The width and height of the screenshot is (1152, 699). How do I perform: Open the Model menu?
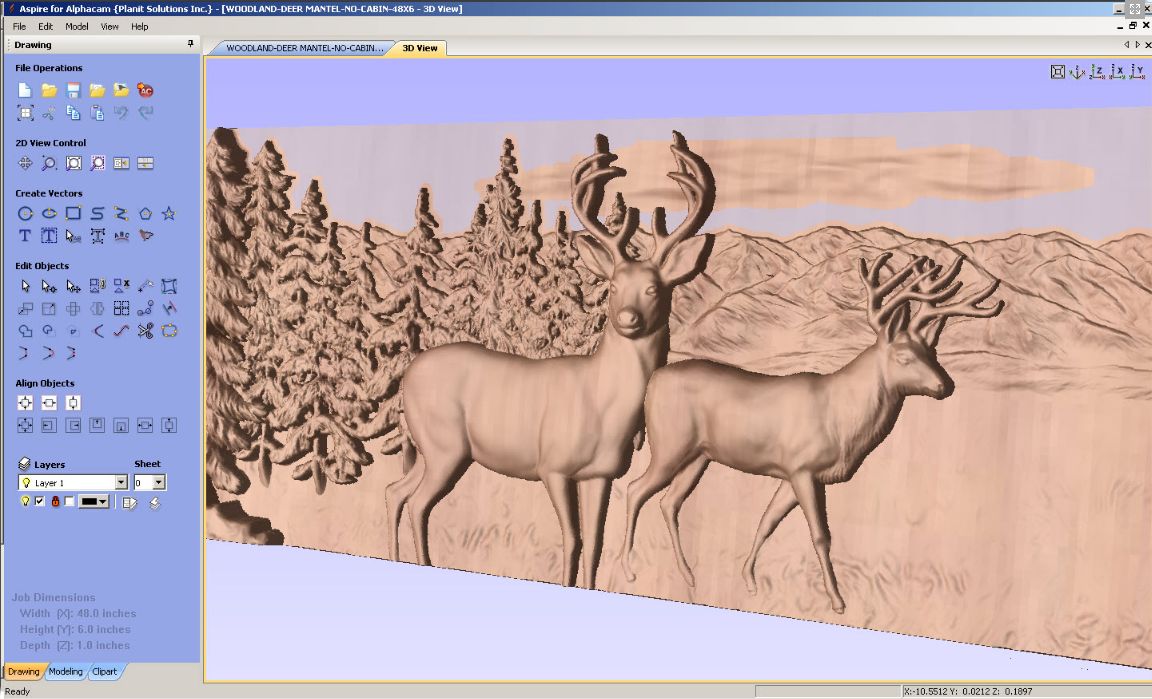pos(76,26)
